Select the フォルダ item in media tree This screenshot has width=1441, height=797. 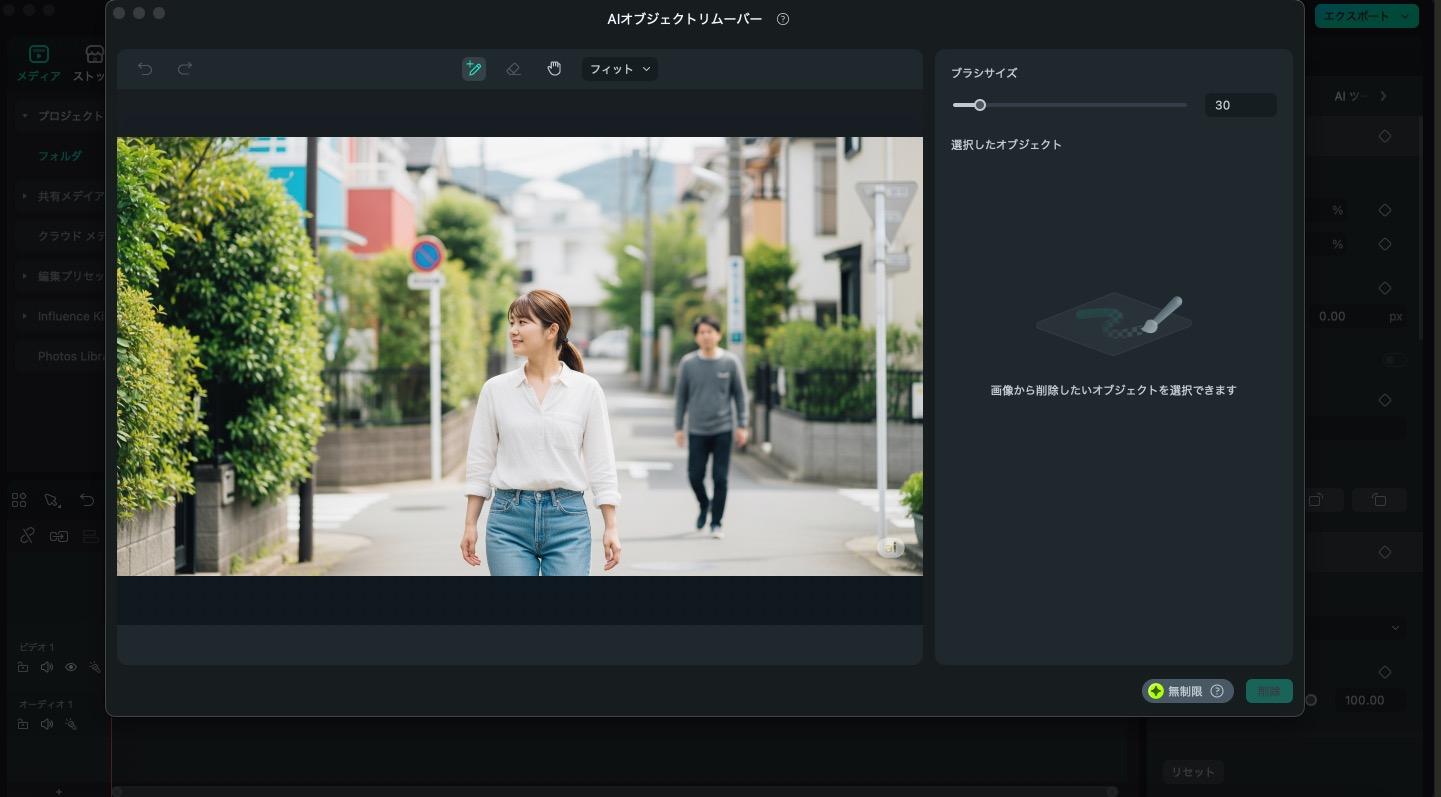click(60, 156)
